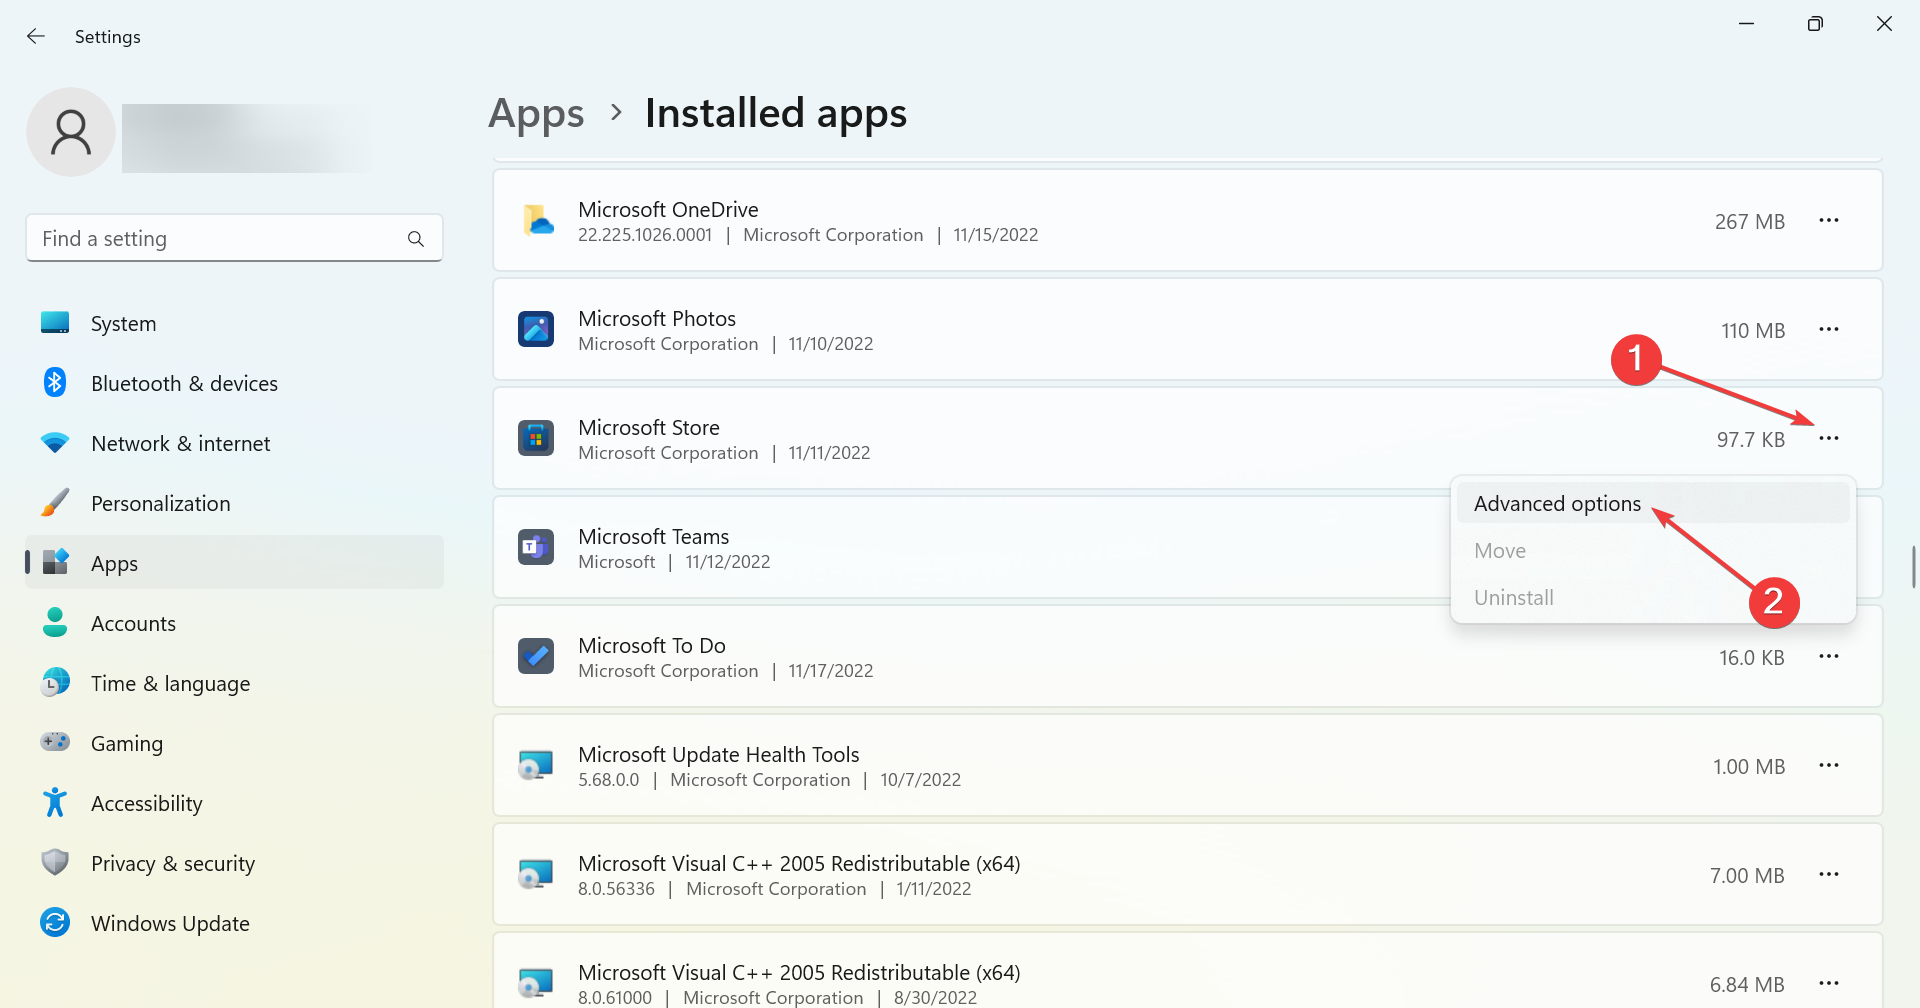This screenshot has width=1920, height=1008.
Task: Open more options for Microsoft OneDrive
Action: click(x=1829, y=220)
